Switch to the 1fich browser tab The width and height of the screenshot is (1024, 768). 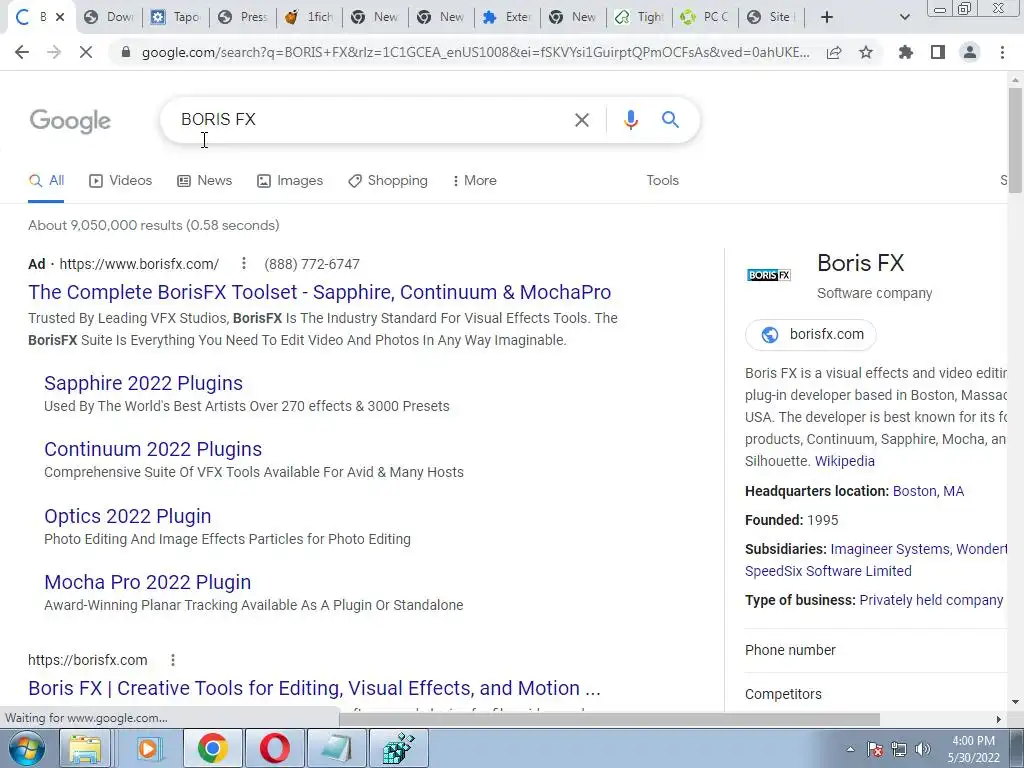(310, 17)
